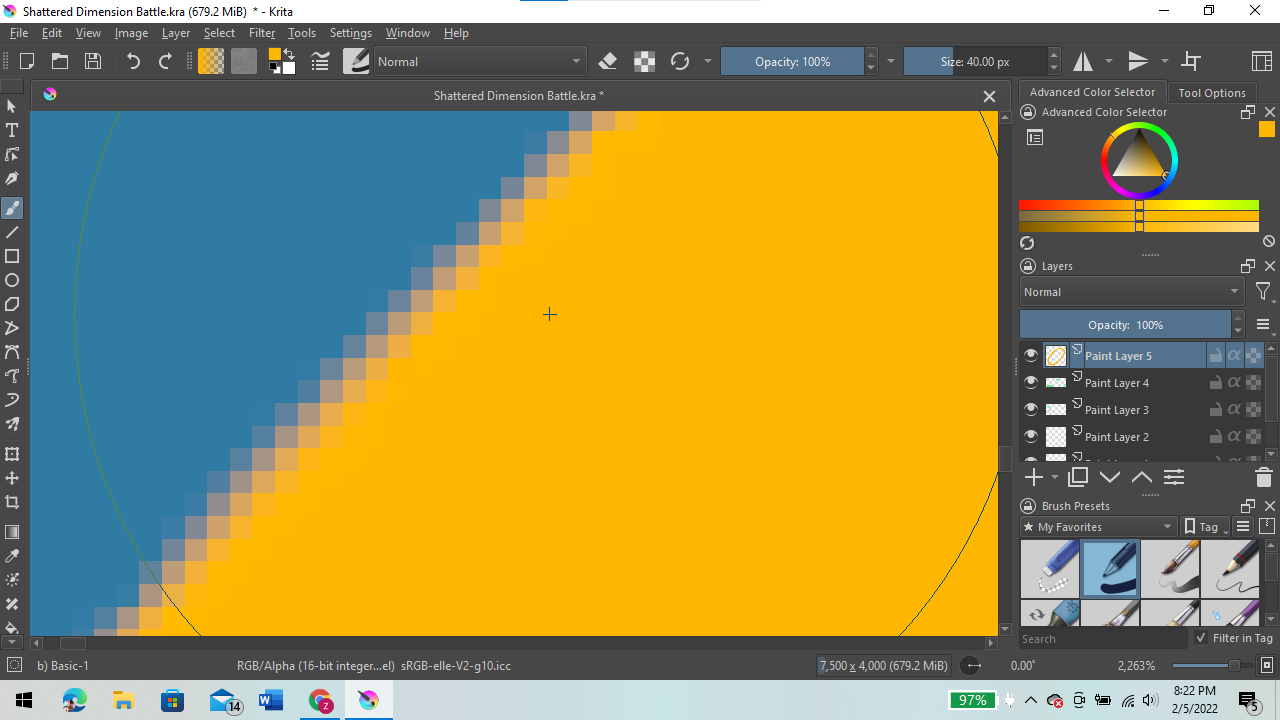Image resolution: width=1280 pixels, height=720 pixels.
Task: Open the fill patterns picker
Action: [244, 61]
